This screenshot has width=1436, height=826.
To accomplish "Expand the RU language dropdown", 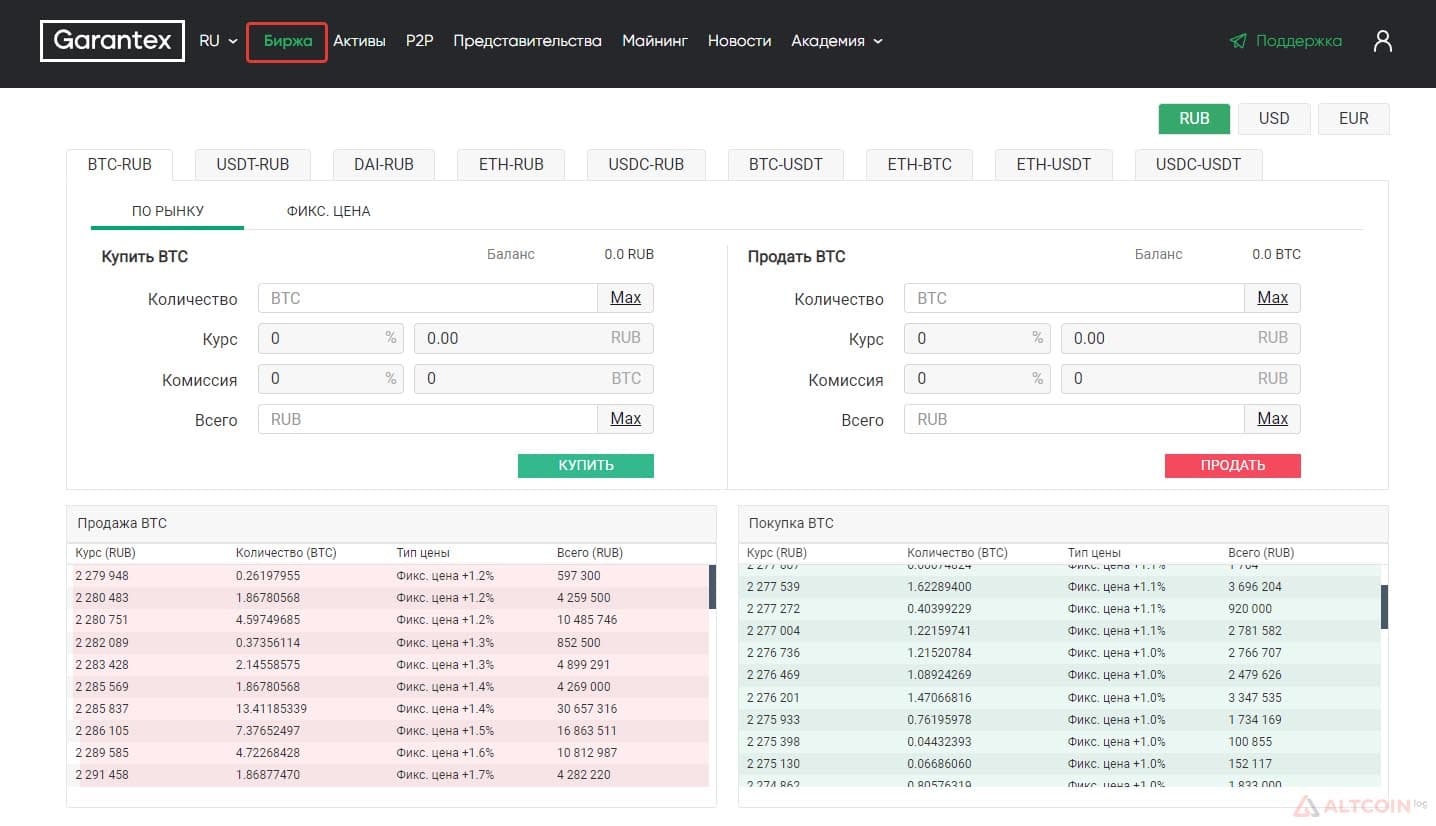I will pyautogui.click(x=218, y=41).
